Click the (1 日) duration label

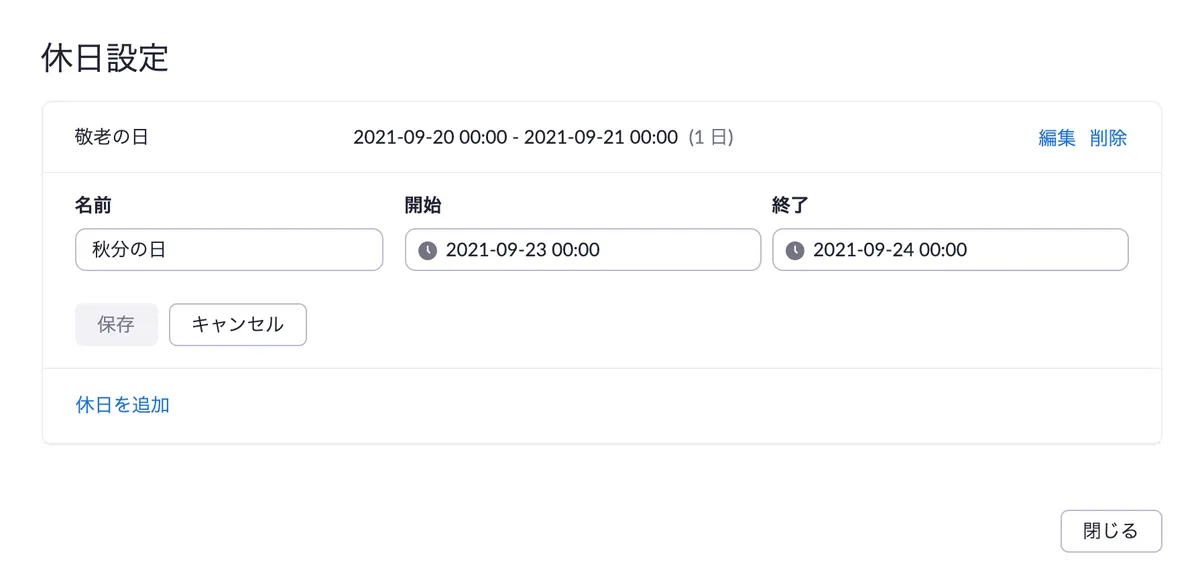click(711, 137)
